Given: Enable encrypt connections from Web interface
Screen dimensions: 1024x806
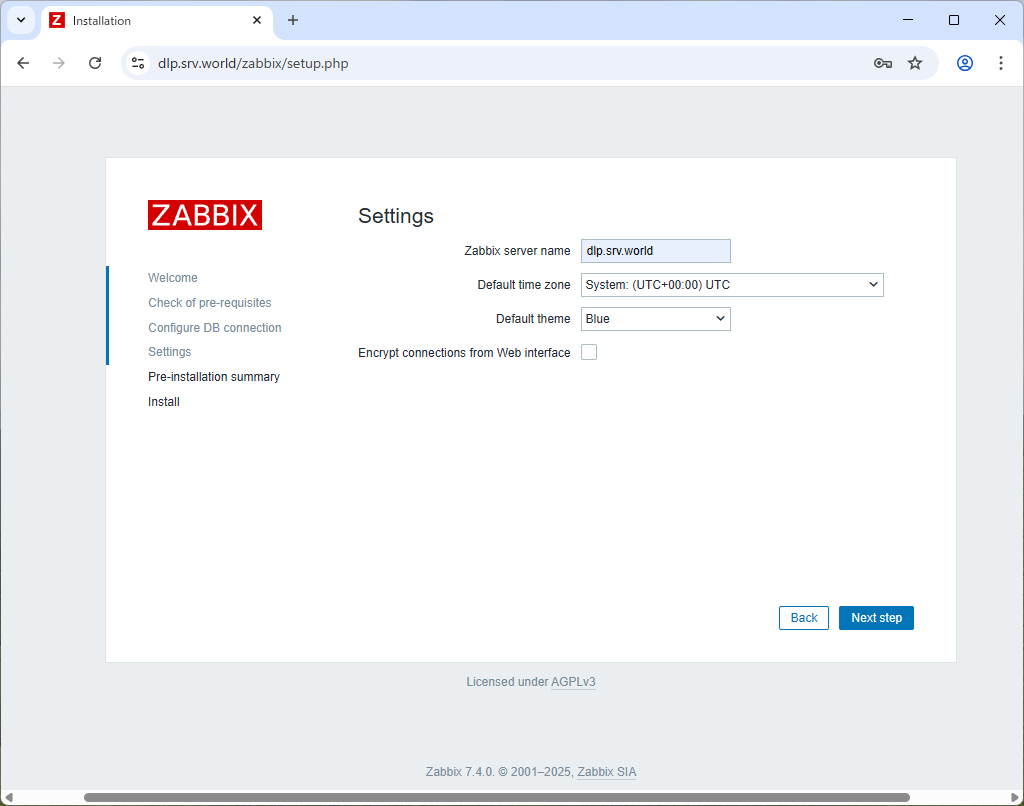Looking at the screenshot, I should click(589, 352).
